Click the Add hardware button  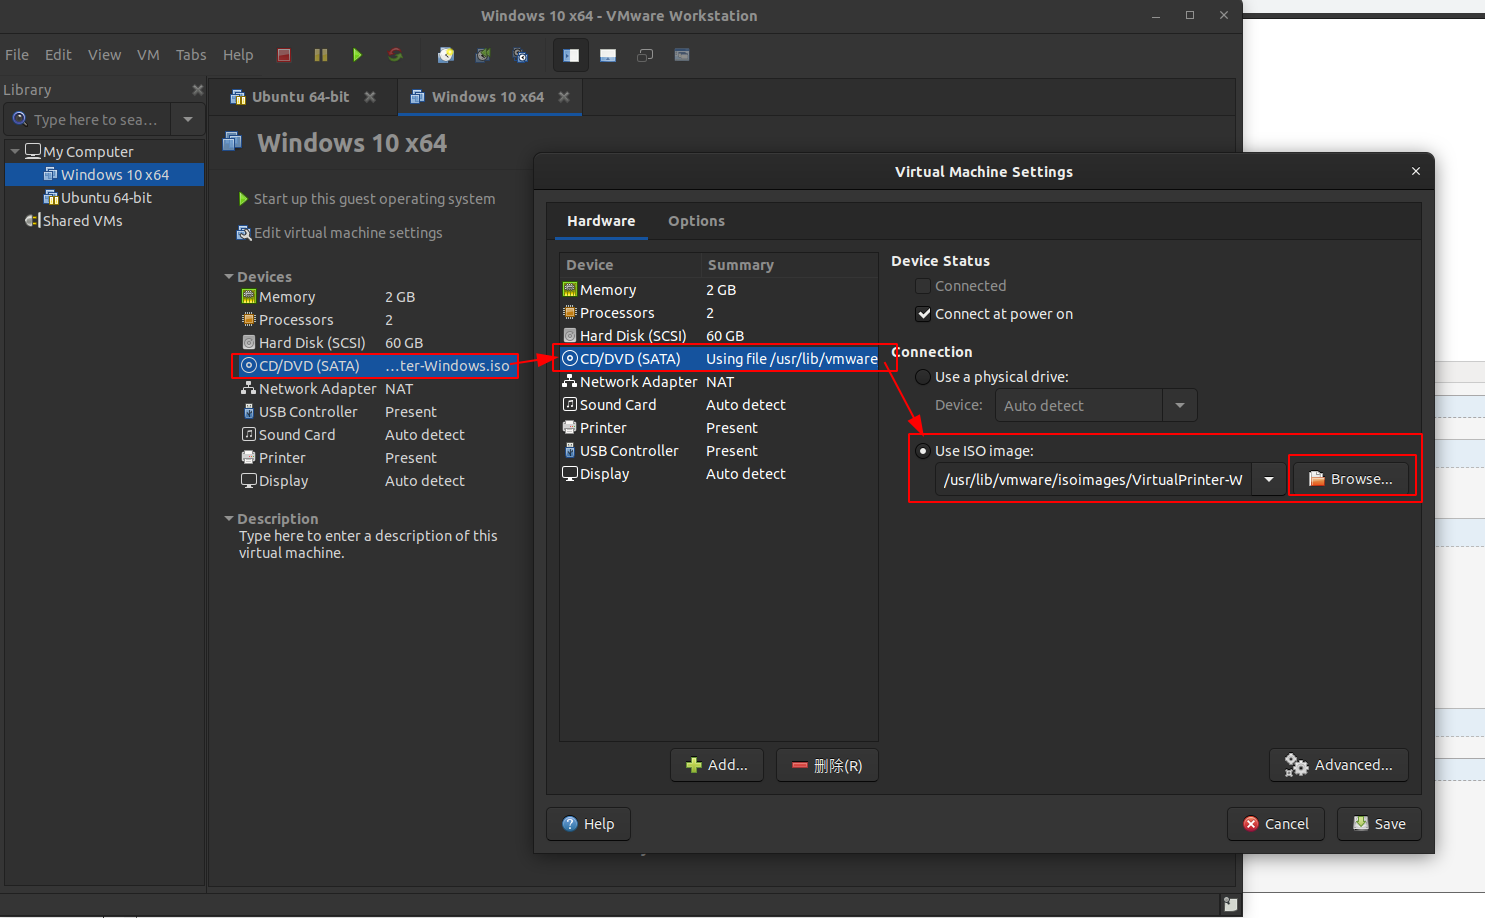pyautogui.click(x=717, y=765)
